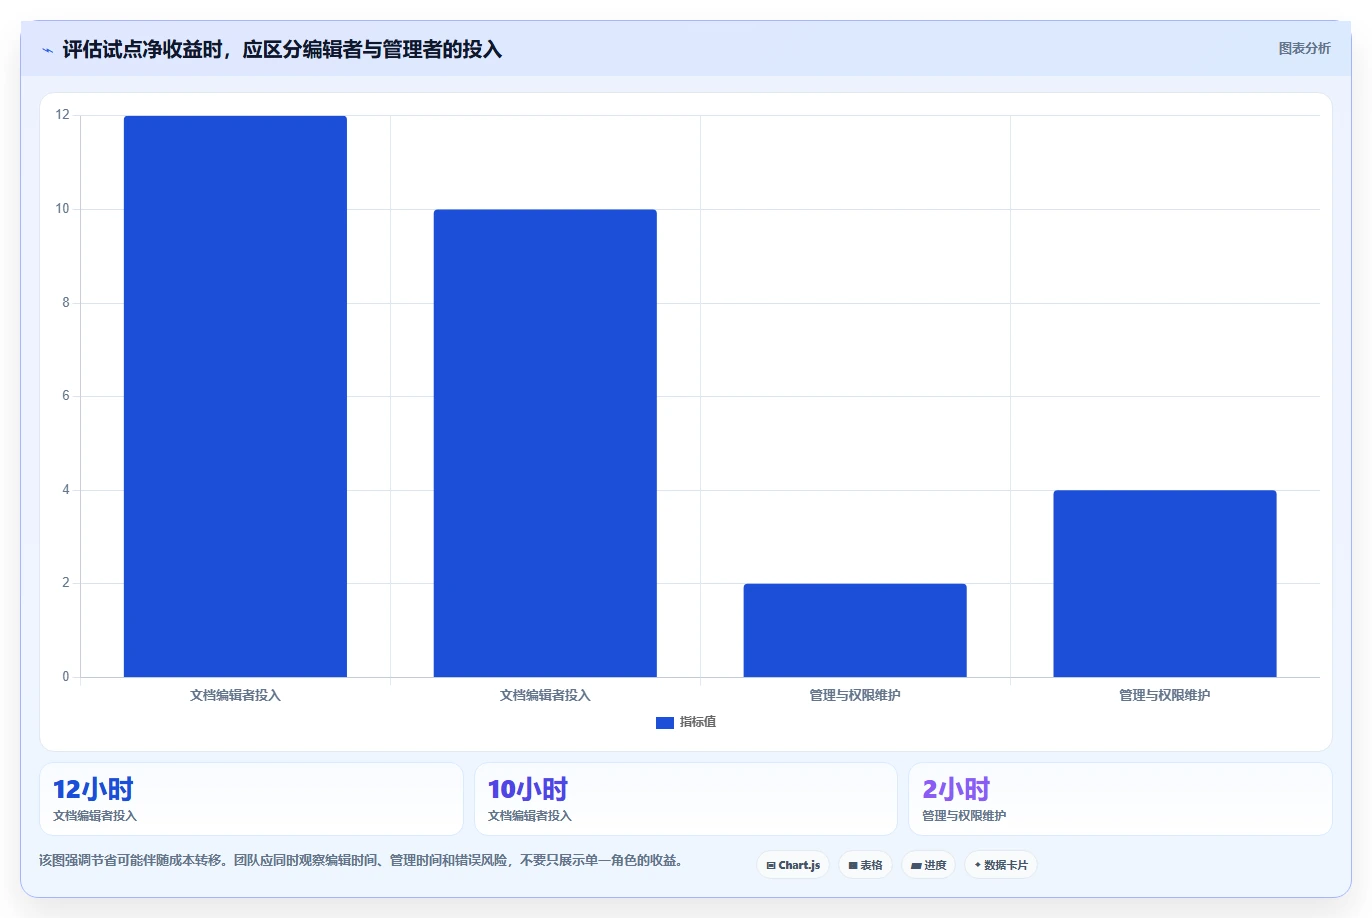Click the shortest bar with value 2

pyautogui.click(x=855, y=630)
